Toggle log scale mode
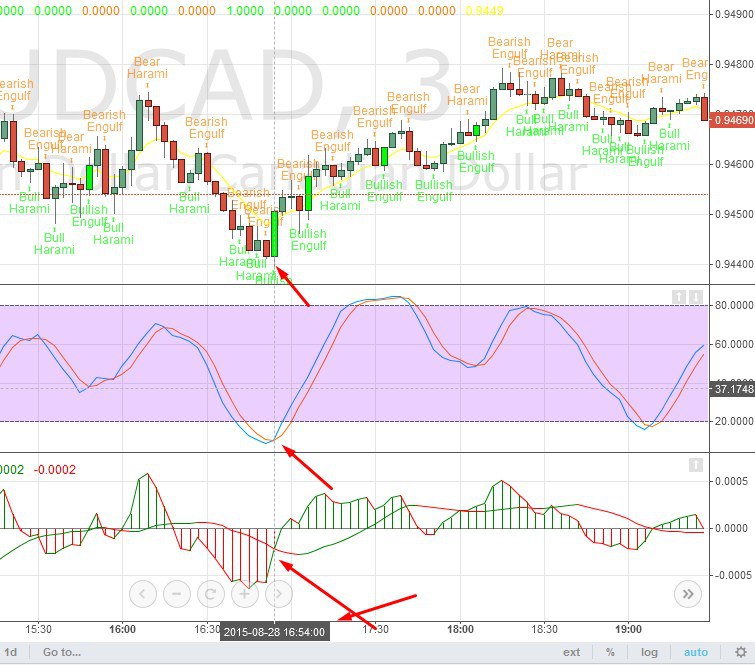 (650, 652)
